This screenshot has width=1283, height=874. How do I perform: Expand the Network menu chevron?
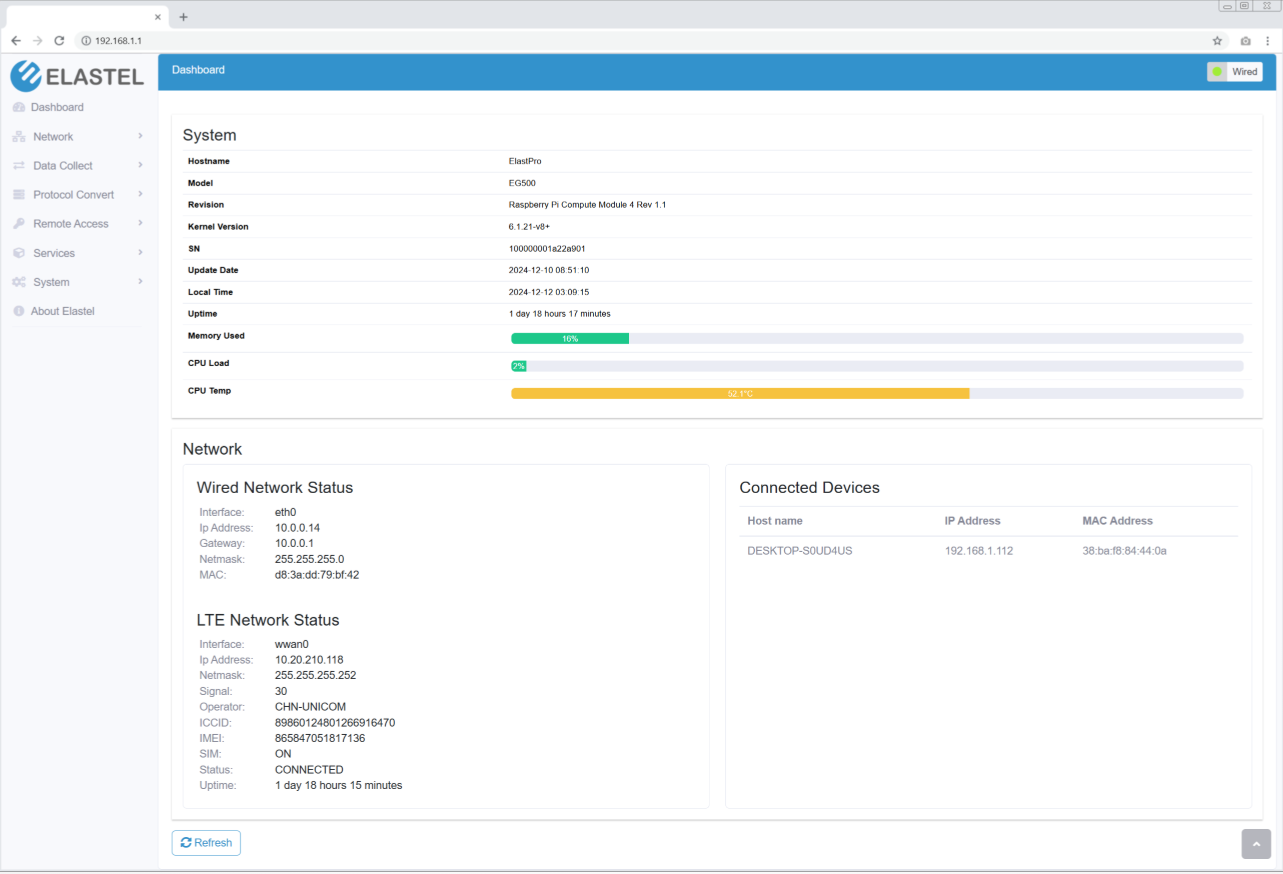[140, 136]
